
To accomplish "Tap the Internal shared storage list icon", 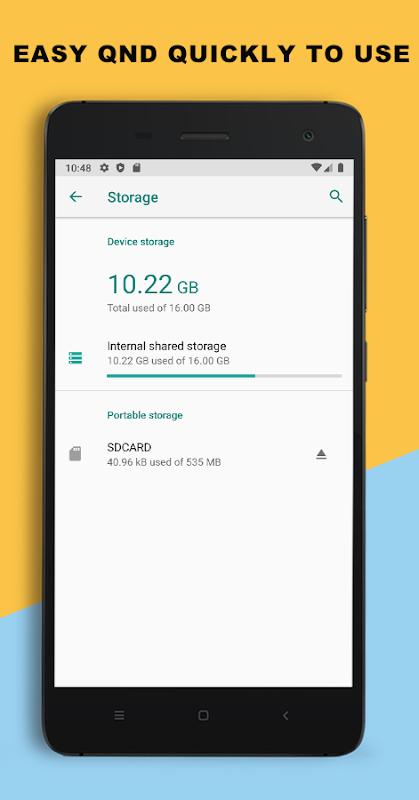I will point(75,358).
